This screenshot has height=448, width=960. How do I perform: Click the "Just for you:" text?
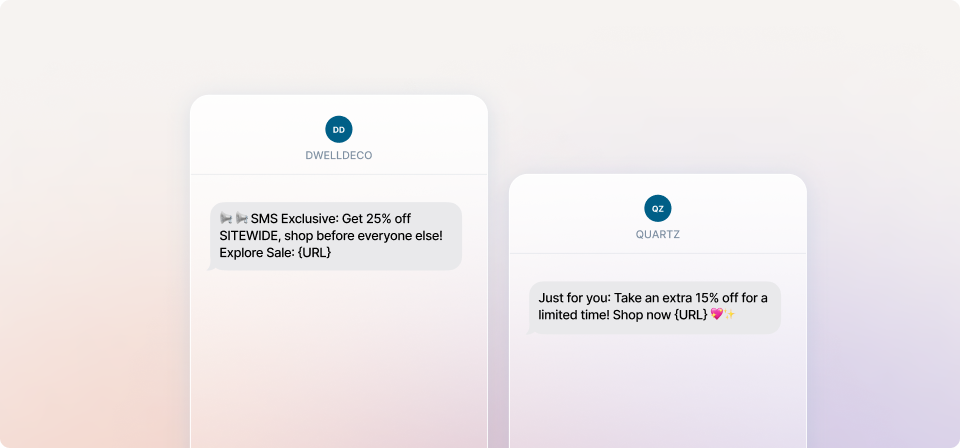[575, 297]
